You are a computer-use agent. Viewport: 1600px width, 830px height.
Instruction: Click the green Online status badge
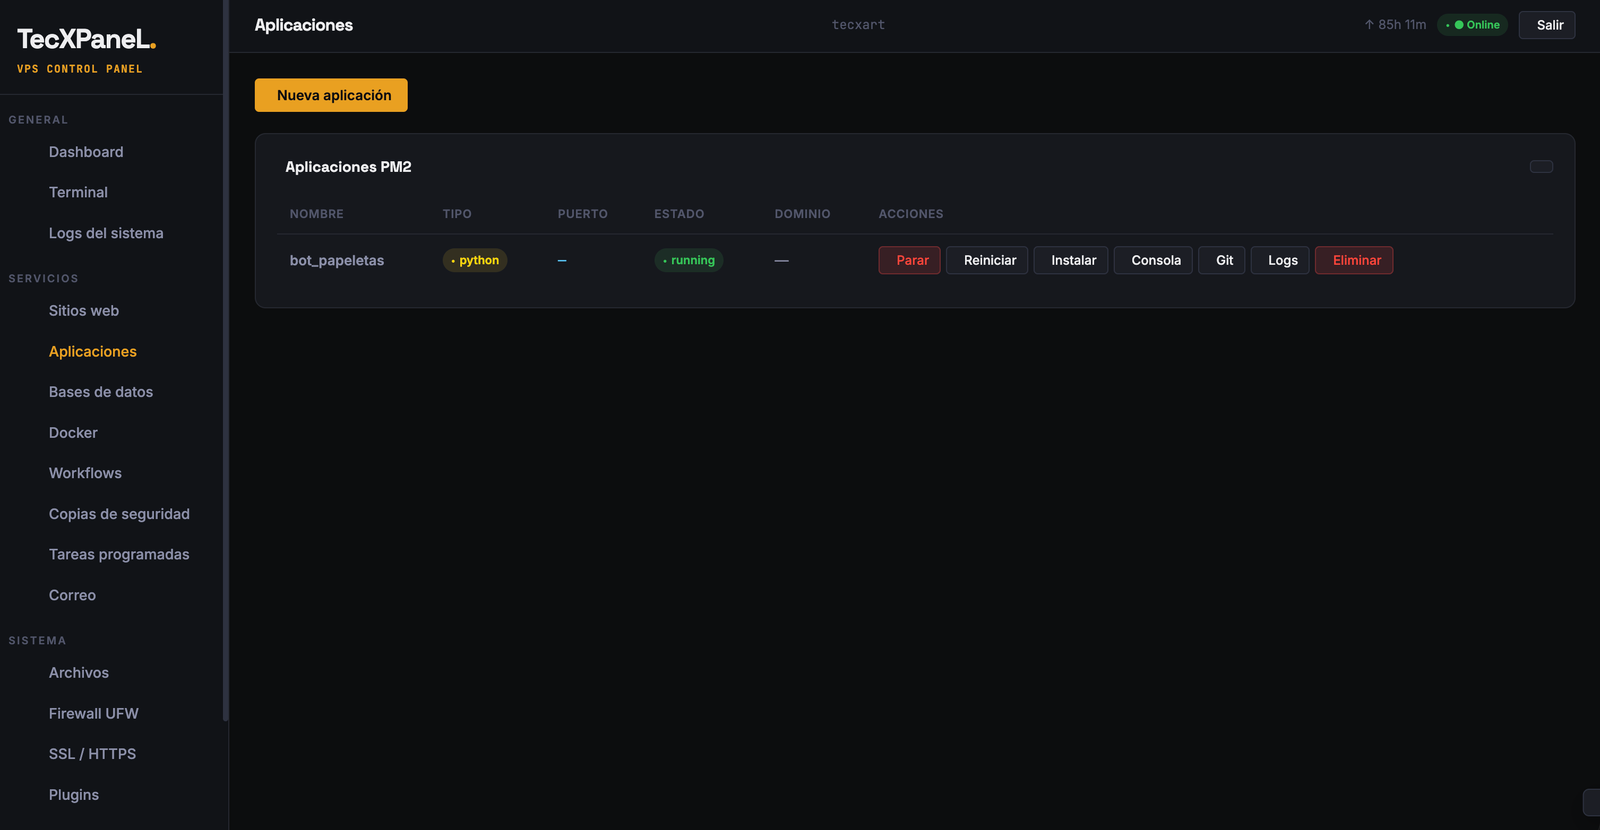(x=1473, y=25)
